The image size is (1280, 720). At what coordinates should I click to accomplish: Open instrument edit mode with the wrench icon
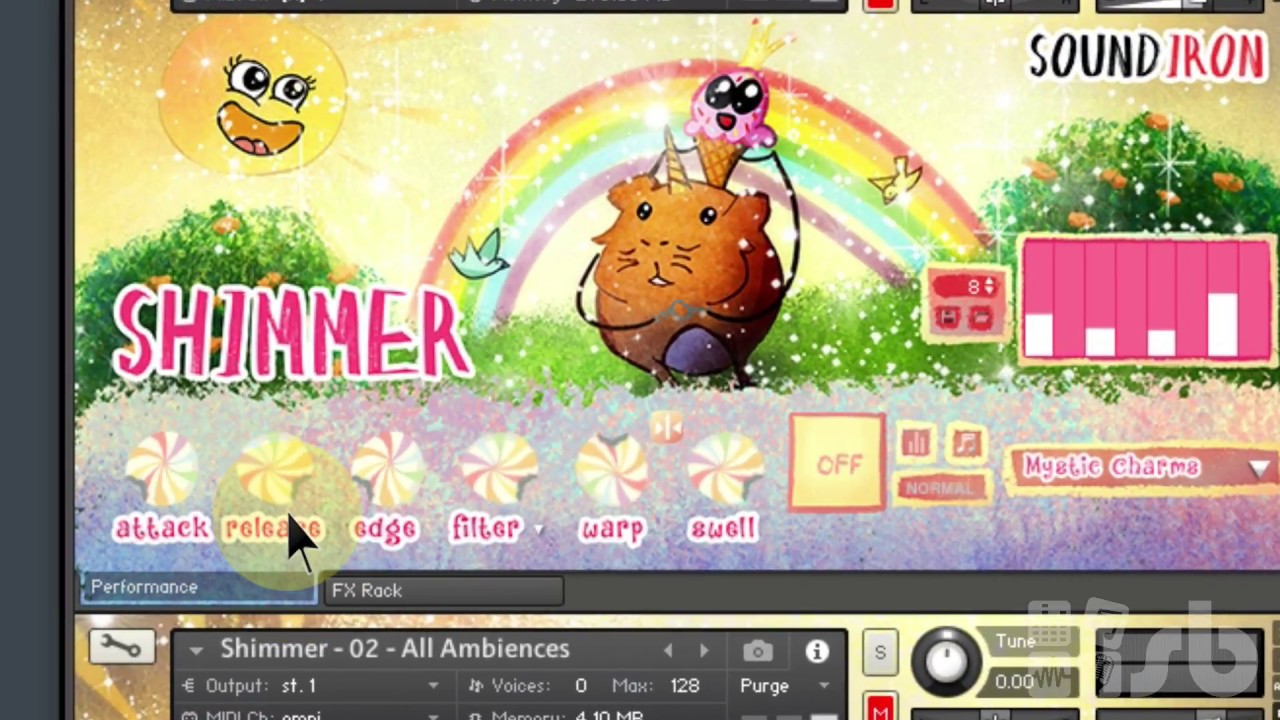(x=121, y=647)
